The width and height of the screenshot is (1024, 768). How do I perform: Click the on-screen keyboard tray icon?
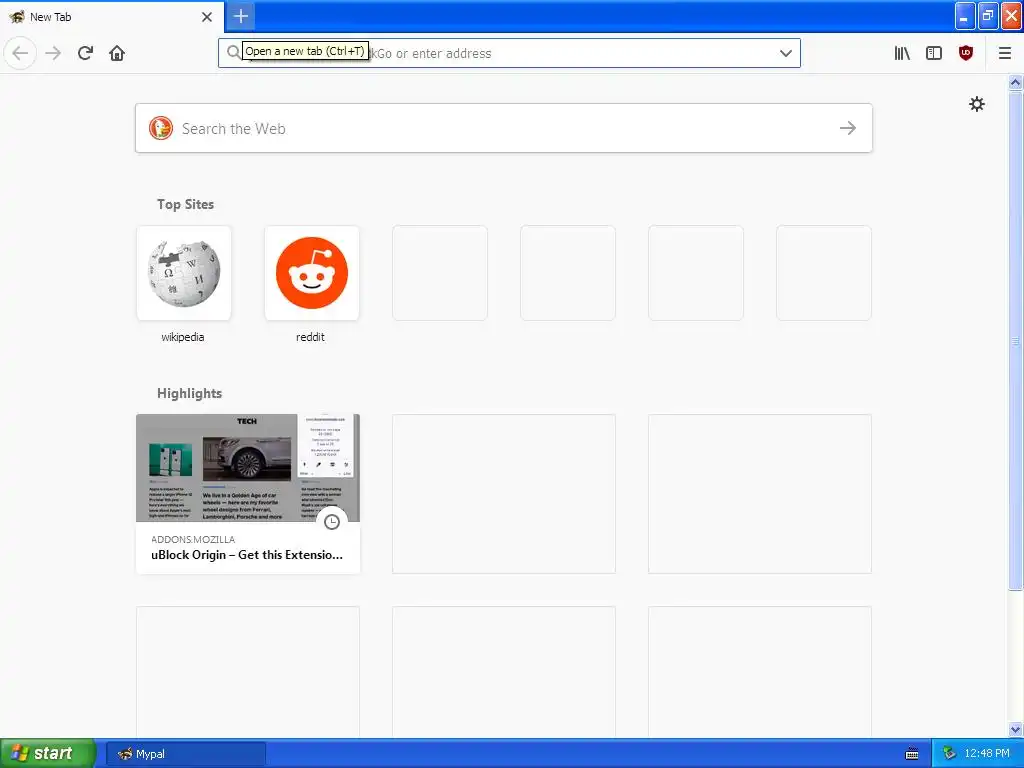912,754
